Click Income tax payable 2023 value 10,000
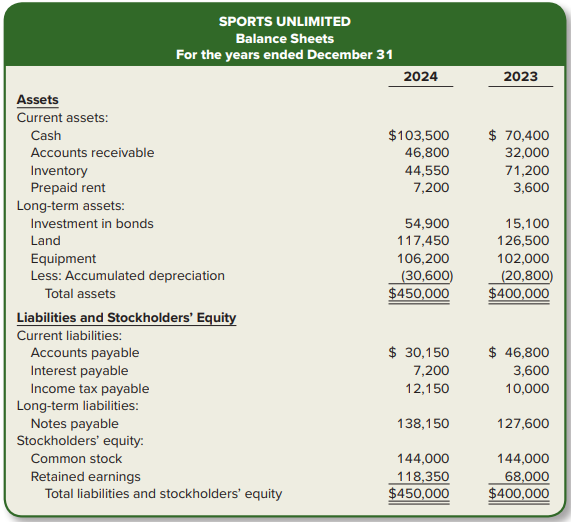This screenshot has width=571, height=522. [x=527, y=388]
